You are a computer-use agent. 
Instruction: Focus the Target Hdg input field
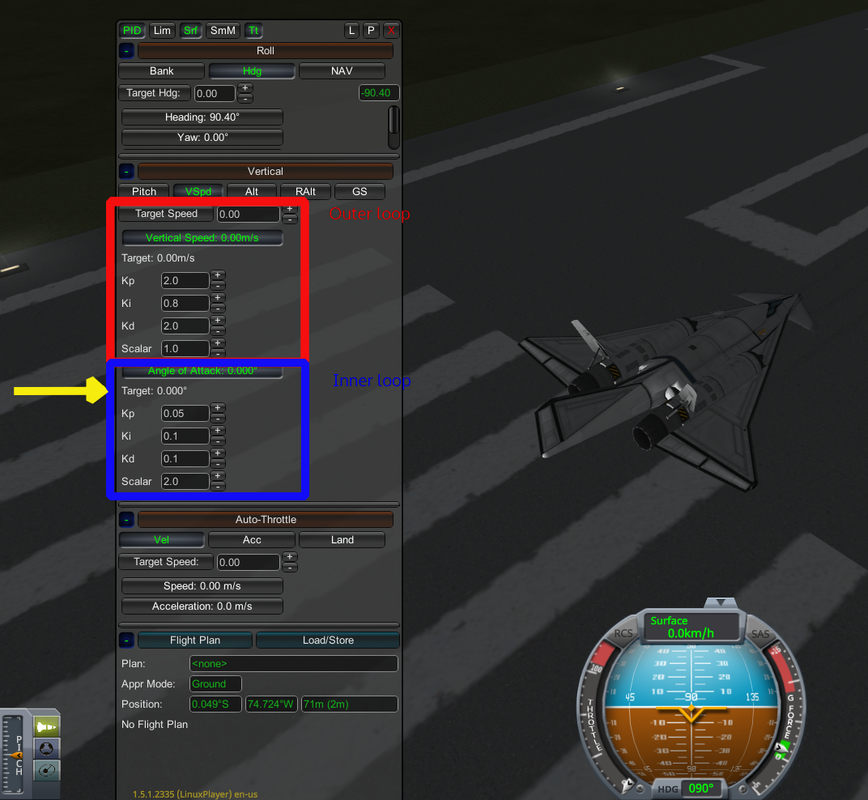(215, 94)
